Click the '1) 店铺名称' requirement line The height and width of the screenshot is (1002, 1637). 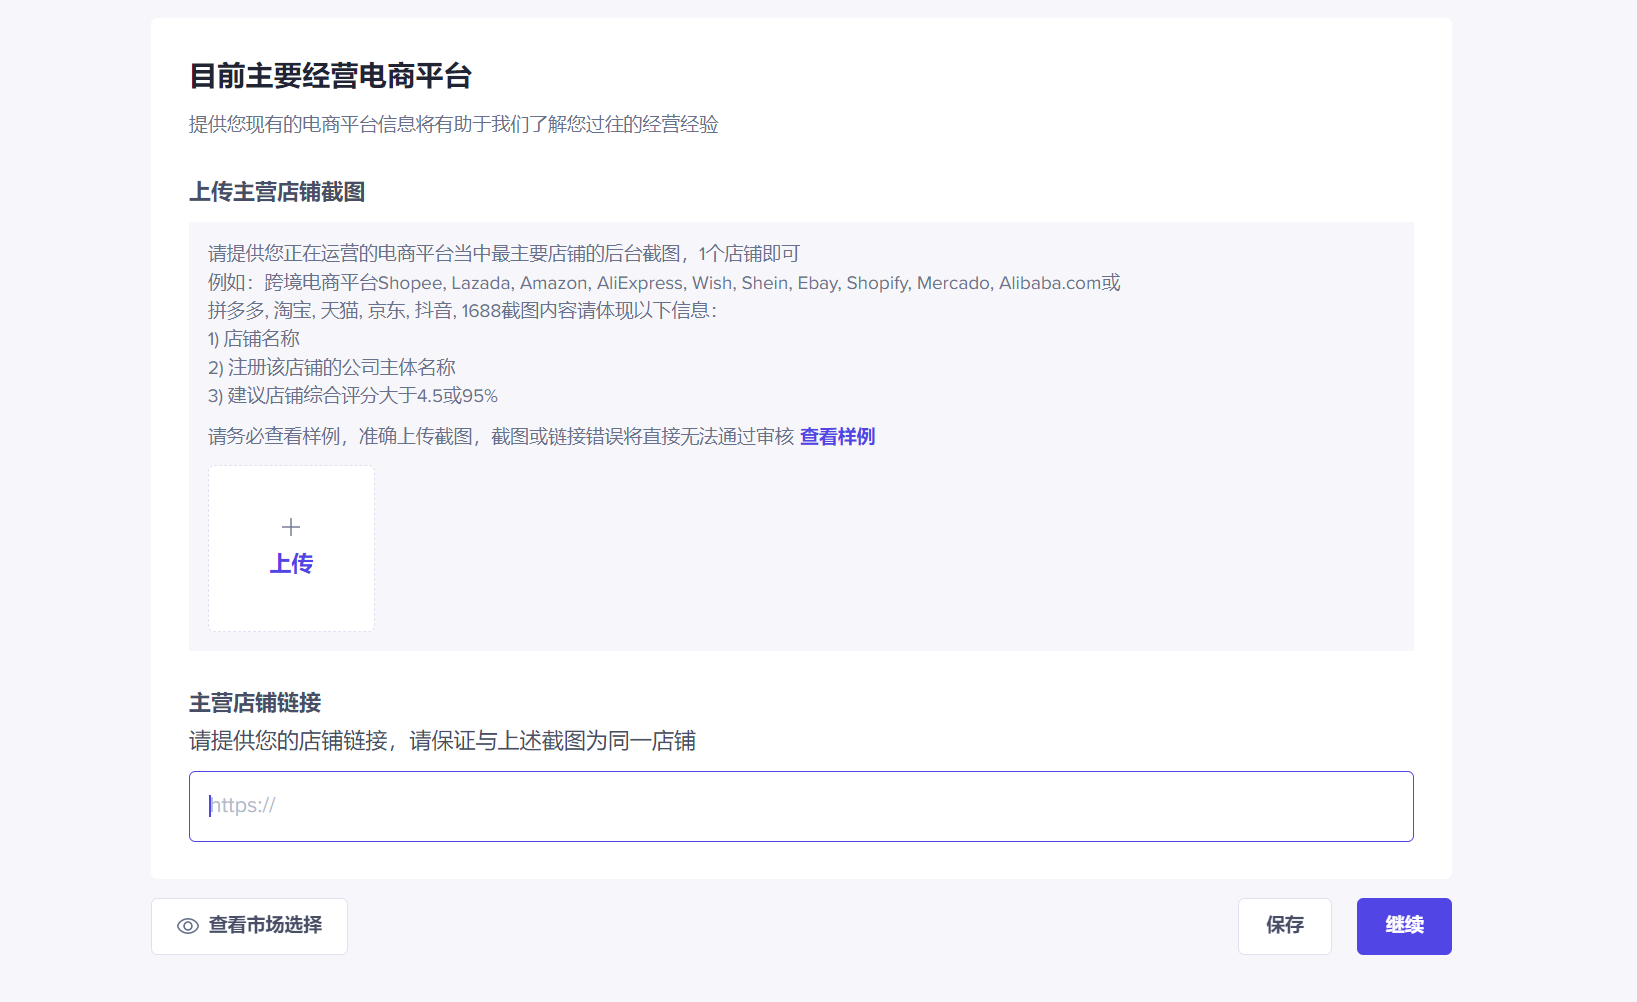pyautogui.click(x=254, y=339)
